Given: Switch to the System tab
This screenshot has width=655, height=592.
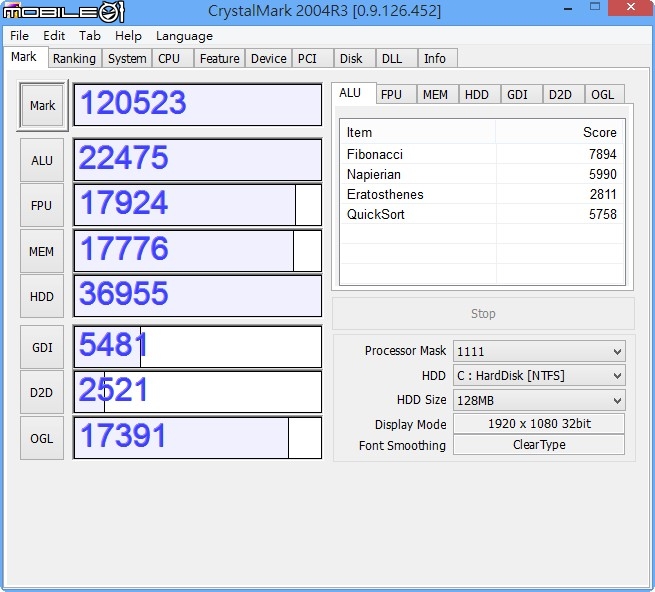Looking at the screenshot, I should pos(127,58).
